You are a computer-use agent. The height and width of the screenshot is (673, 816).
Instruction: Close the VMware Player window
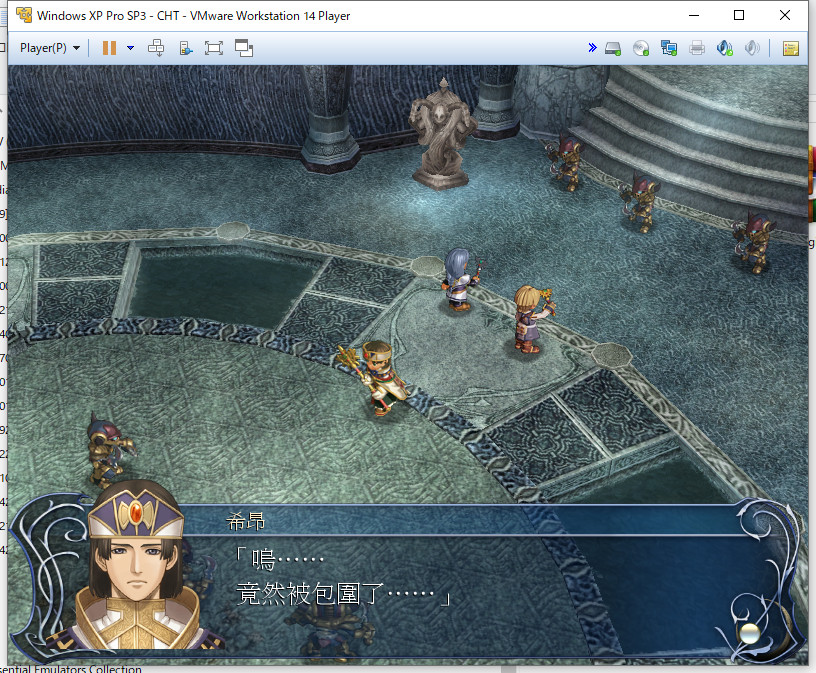click(x=785, y=15)
